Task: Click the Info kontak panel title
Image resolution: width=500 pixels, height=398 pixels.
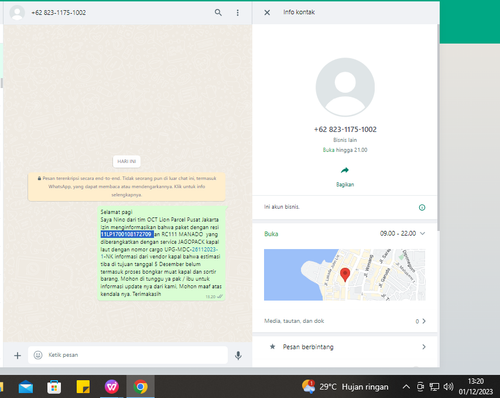Action: coord(299,12)
